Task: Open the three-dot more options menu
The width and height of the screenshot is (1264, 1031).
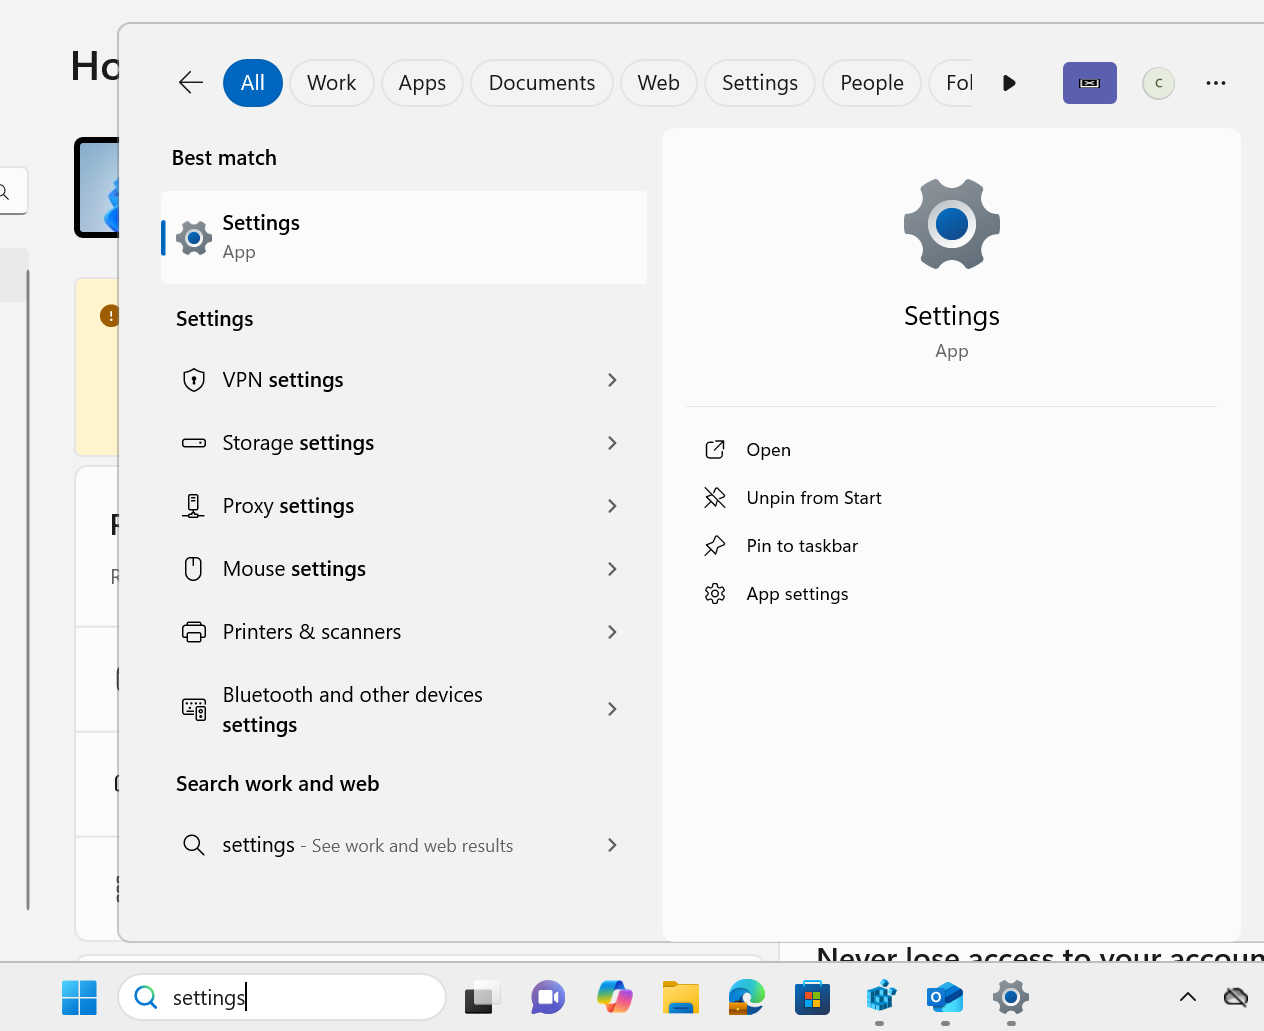Action: (1216, 83)
